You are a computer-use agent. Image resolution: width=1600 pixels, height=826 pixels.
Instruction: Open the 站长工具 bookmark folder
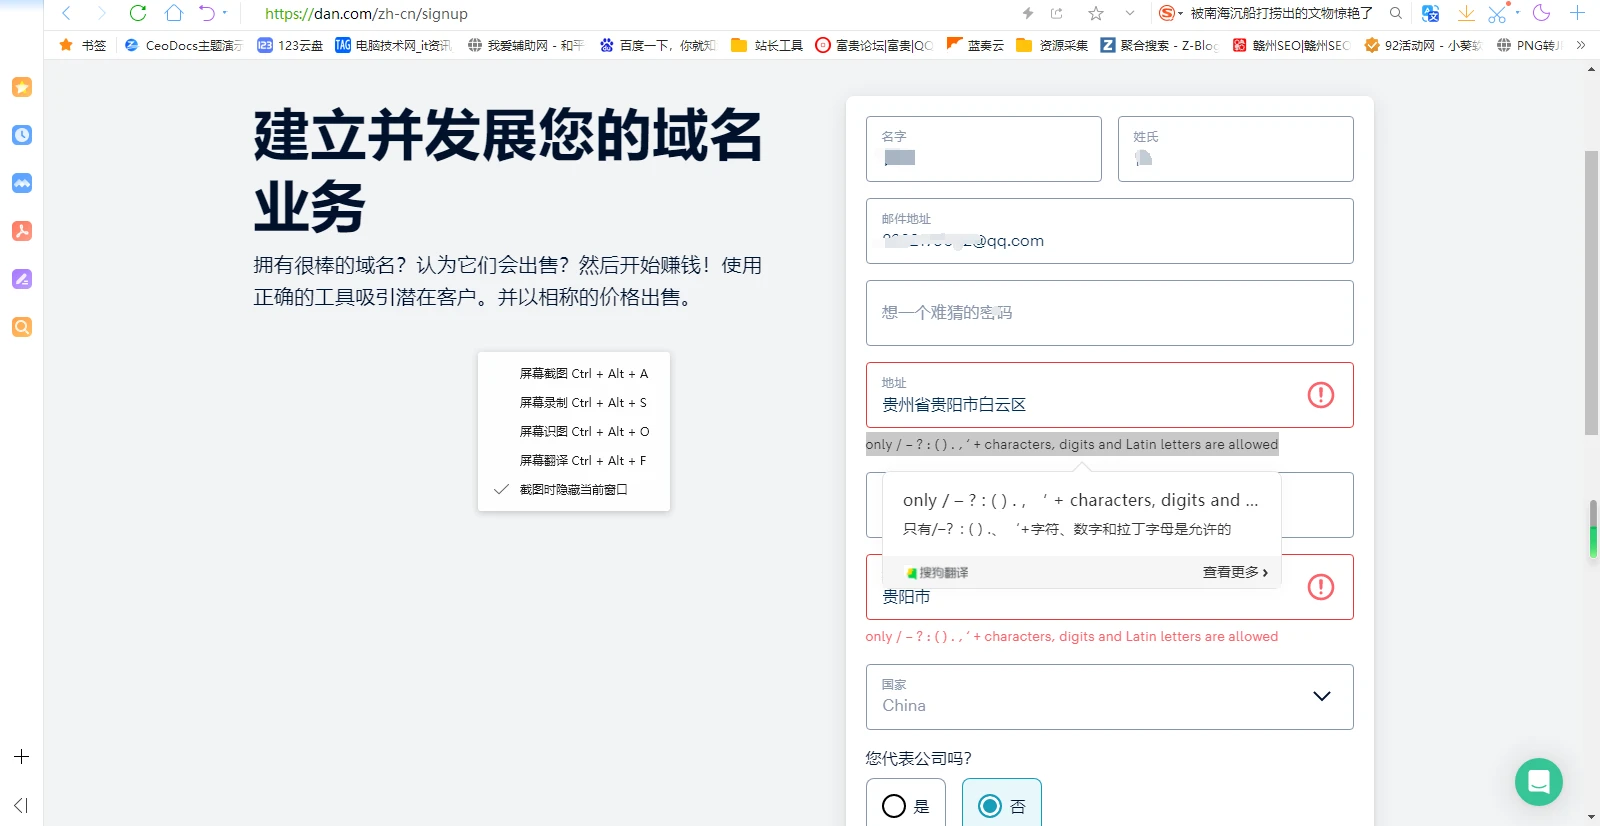click(767, 45)
